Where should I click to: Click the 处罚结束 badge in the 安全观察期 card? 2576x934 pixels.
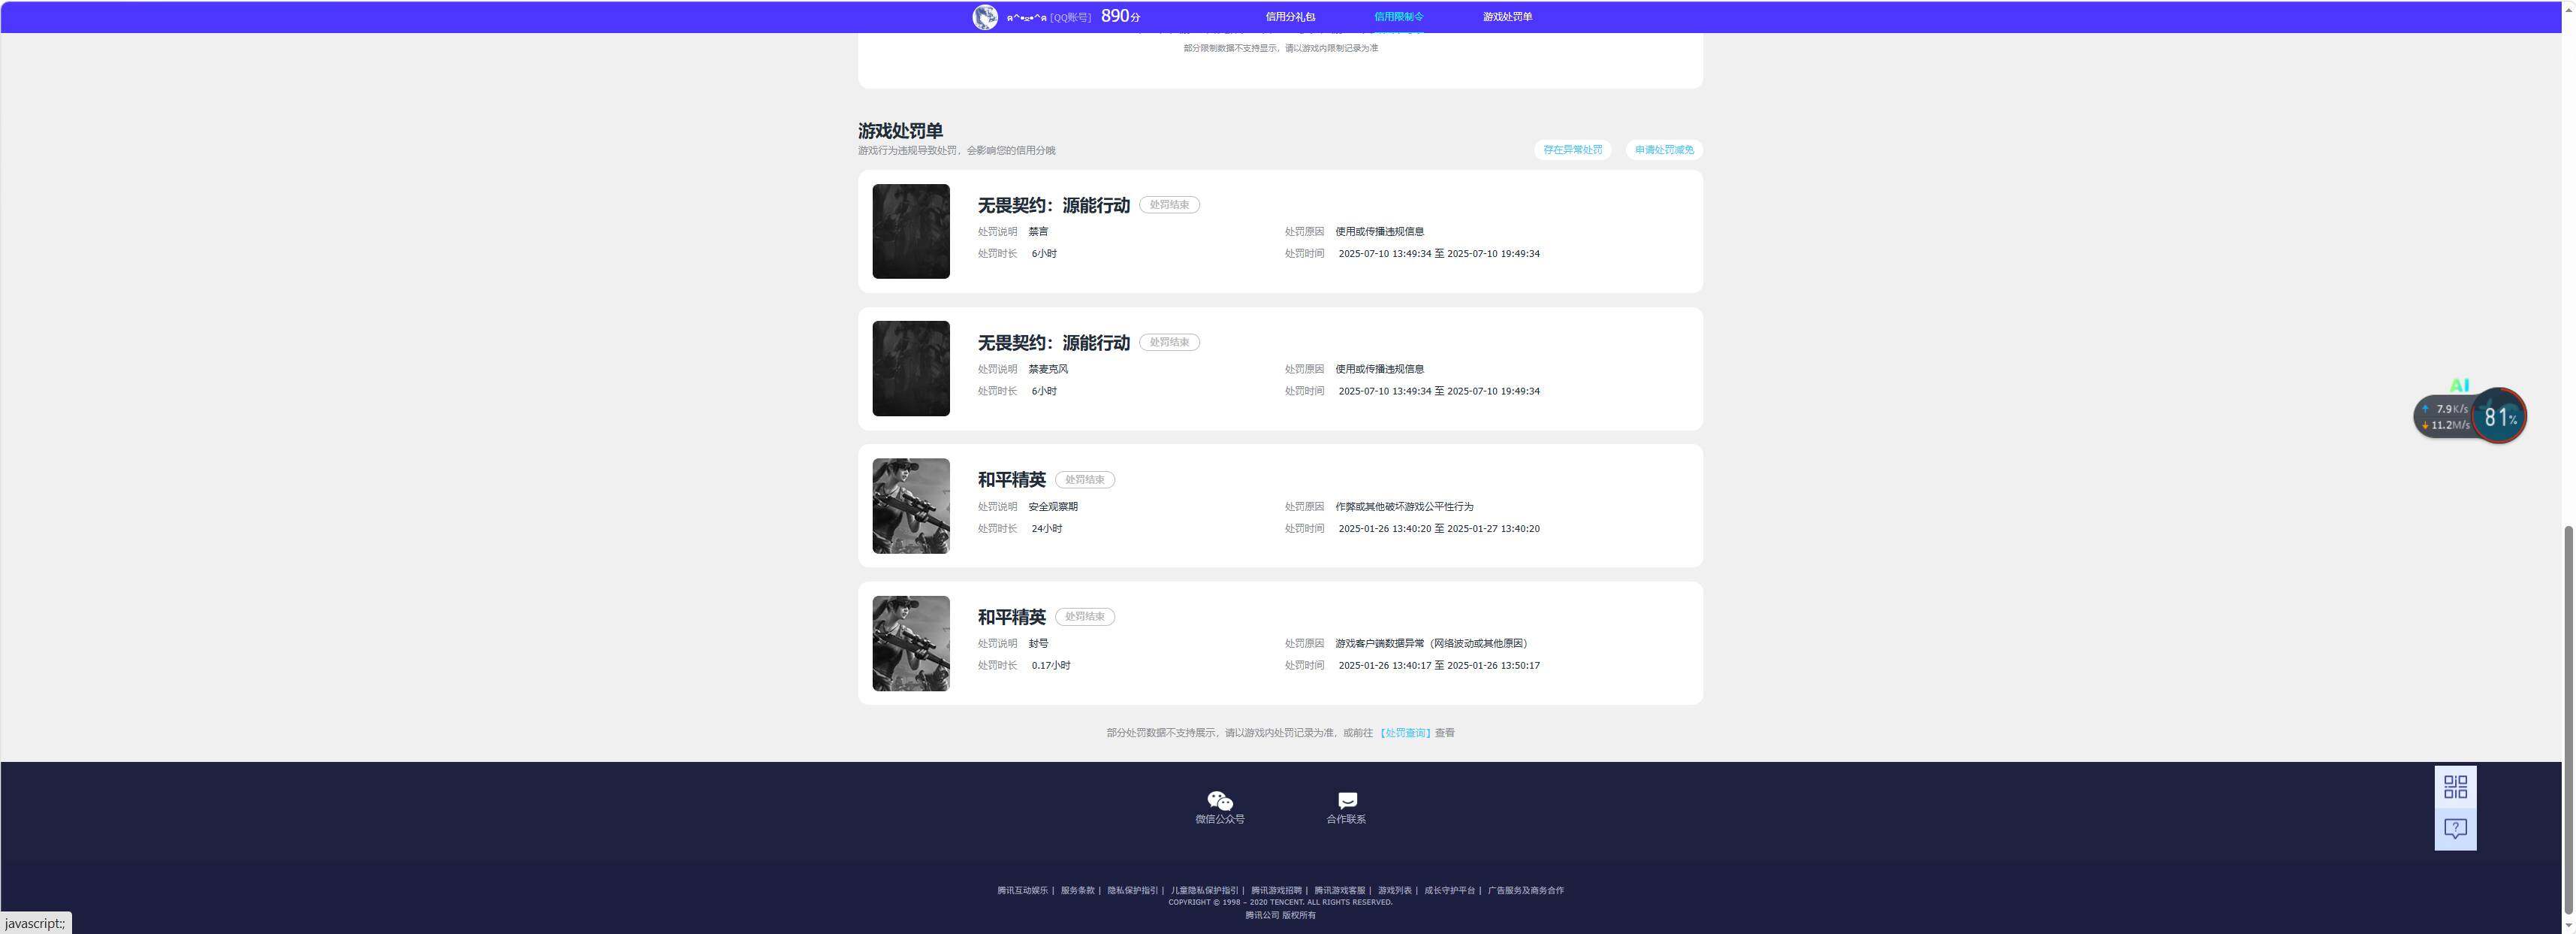pos(1085,480)
